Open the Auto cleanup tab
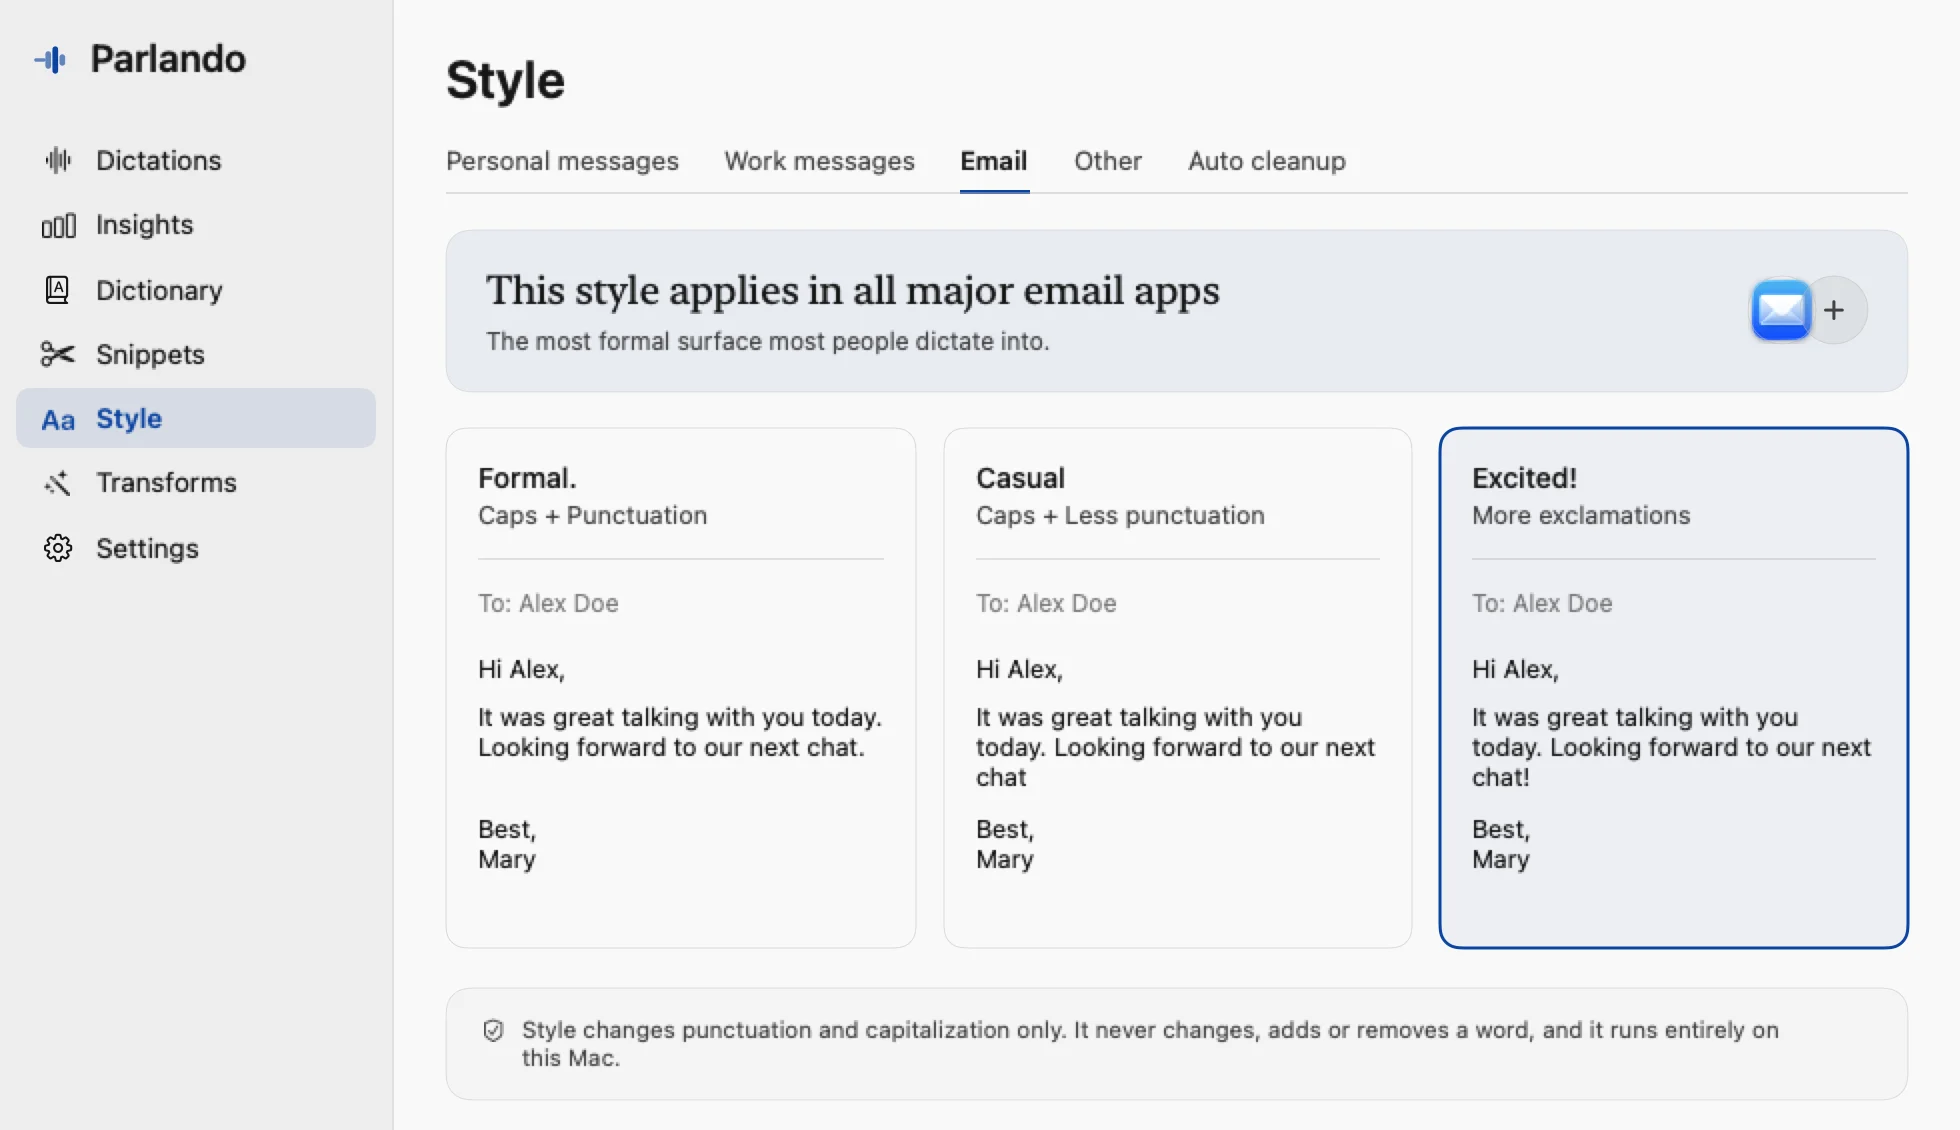The height and width of the screenshot is (1130, 1960). coord(1267,161)
